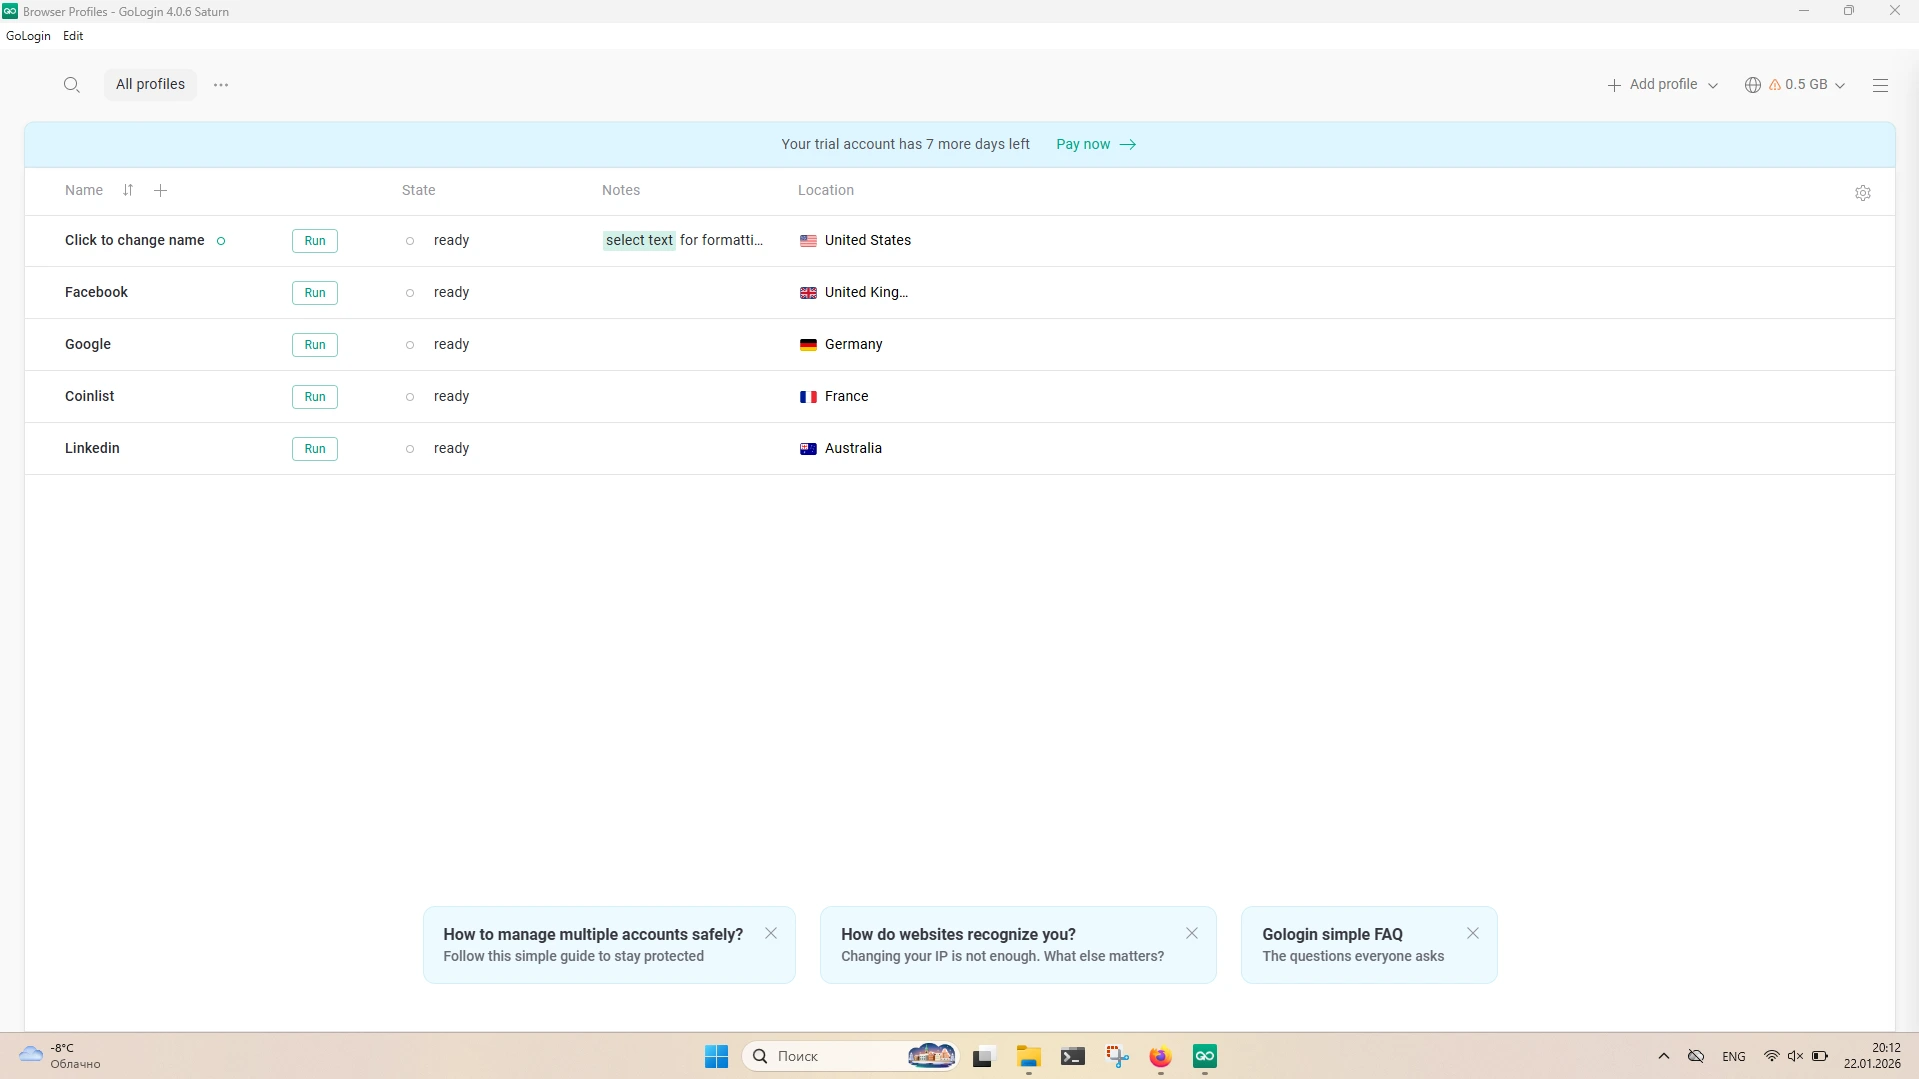Open the profile search magnifier
Screen dimensions: 1919x1079
point(71,85)
